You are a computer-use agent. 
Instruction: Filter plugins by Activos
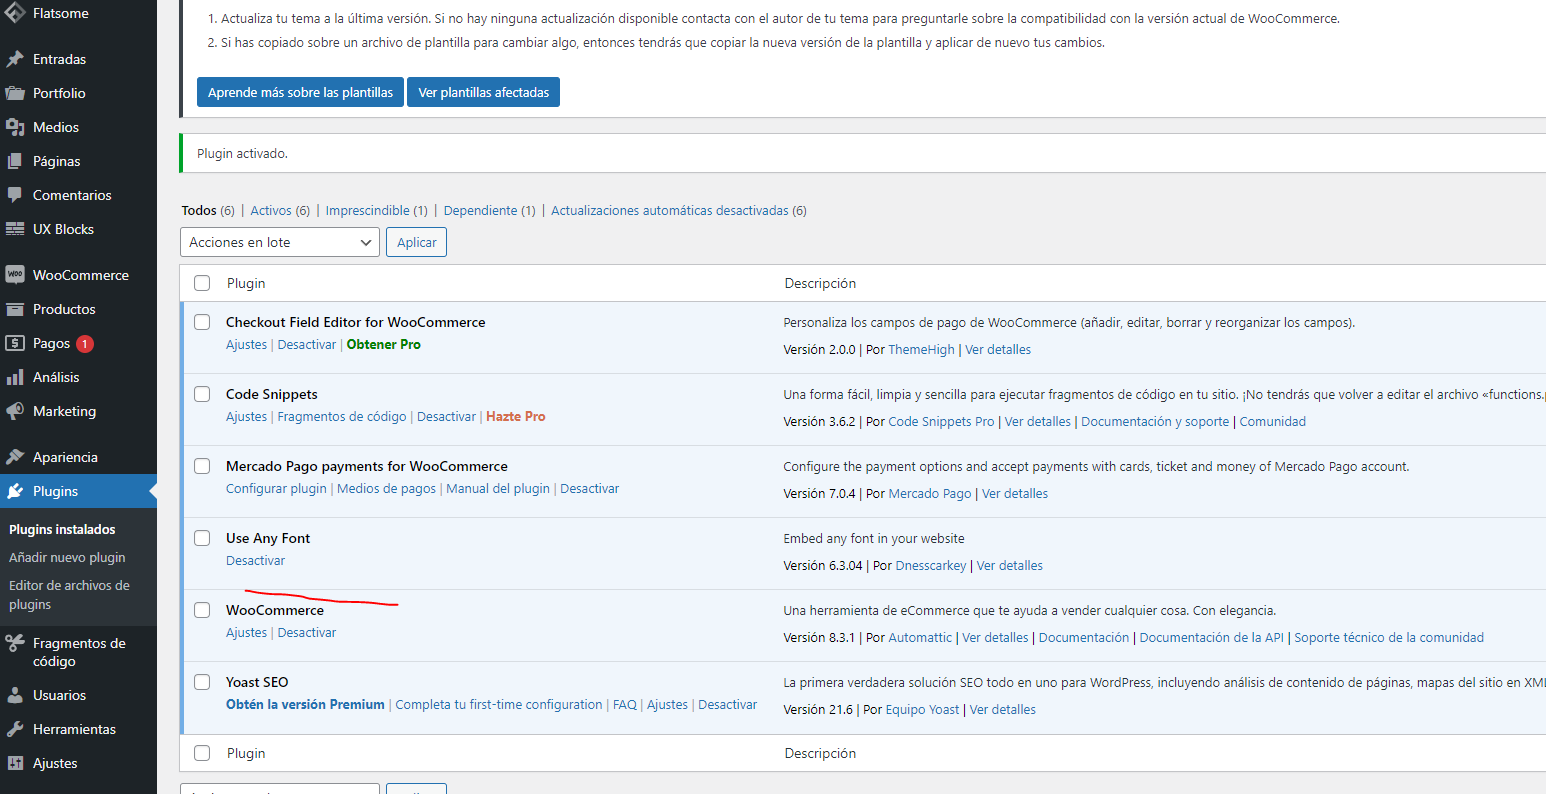(x=271, y=210)
